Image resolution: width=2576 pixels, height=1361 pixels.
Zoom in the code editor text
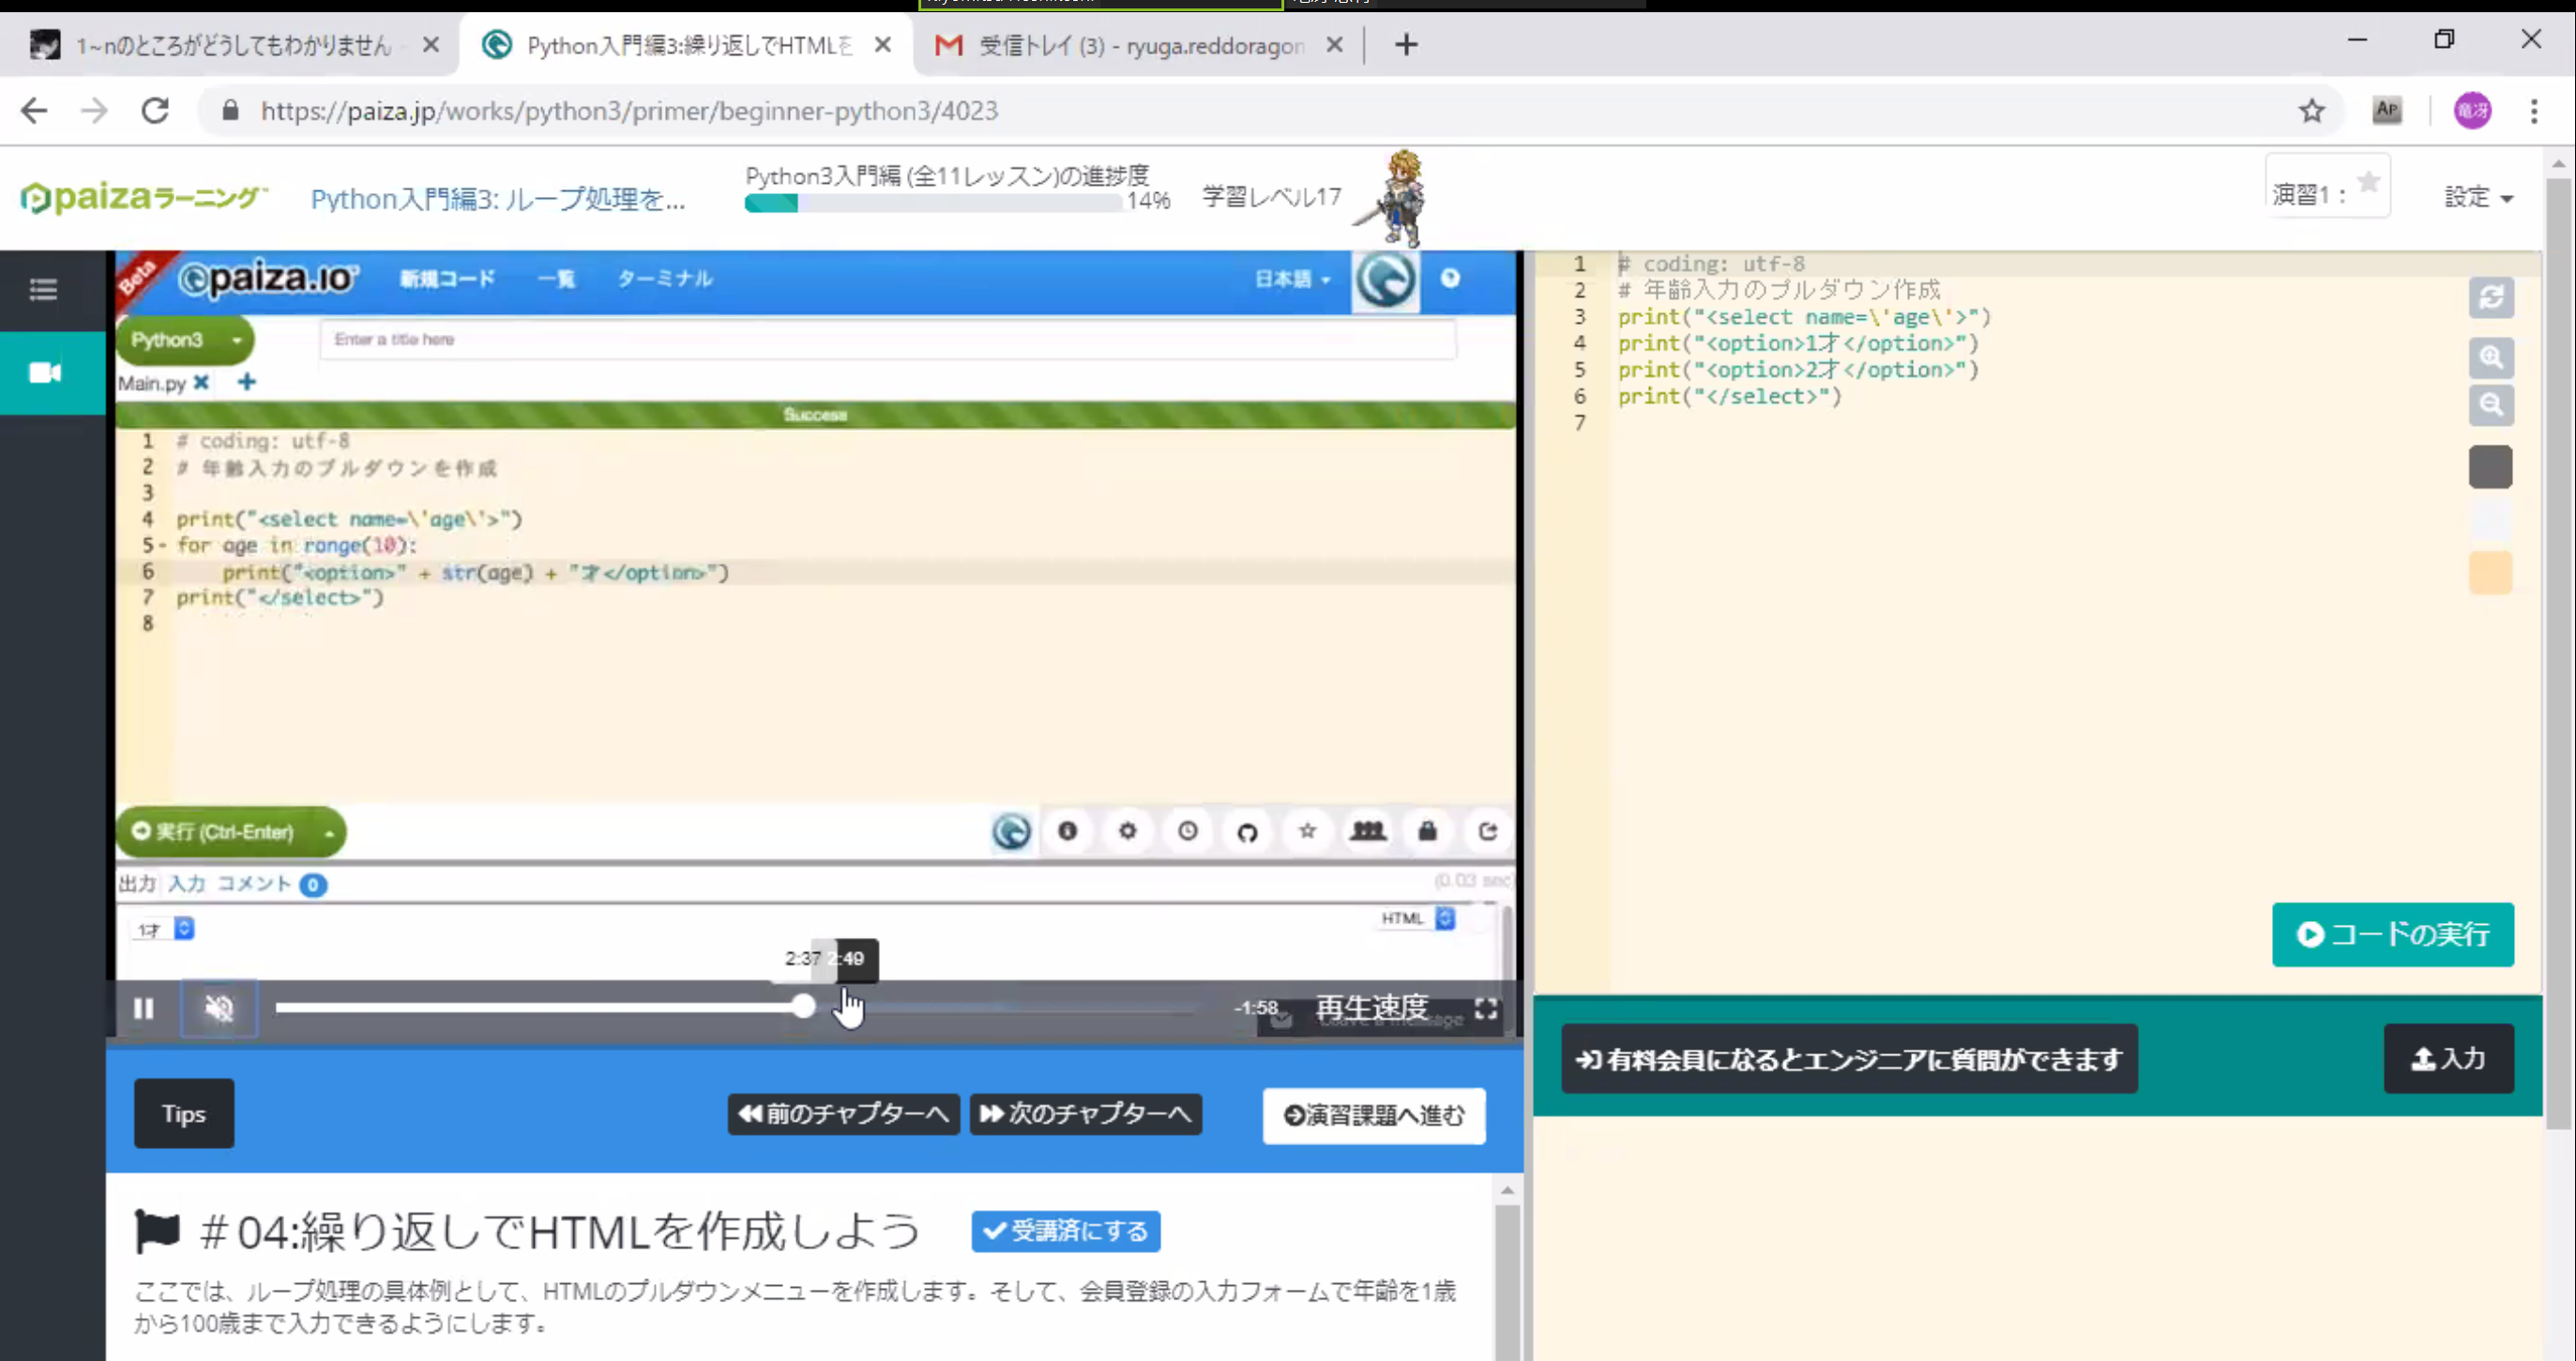2490,357
